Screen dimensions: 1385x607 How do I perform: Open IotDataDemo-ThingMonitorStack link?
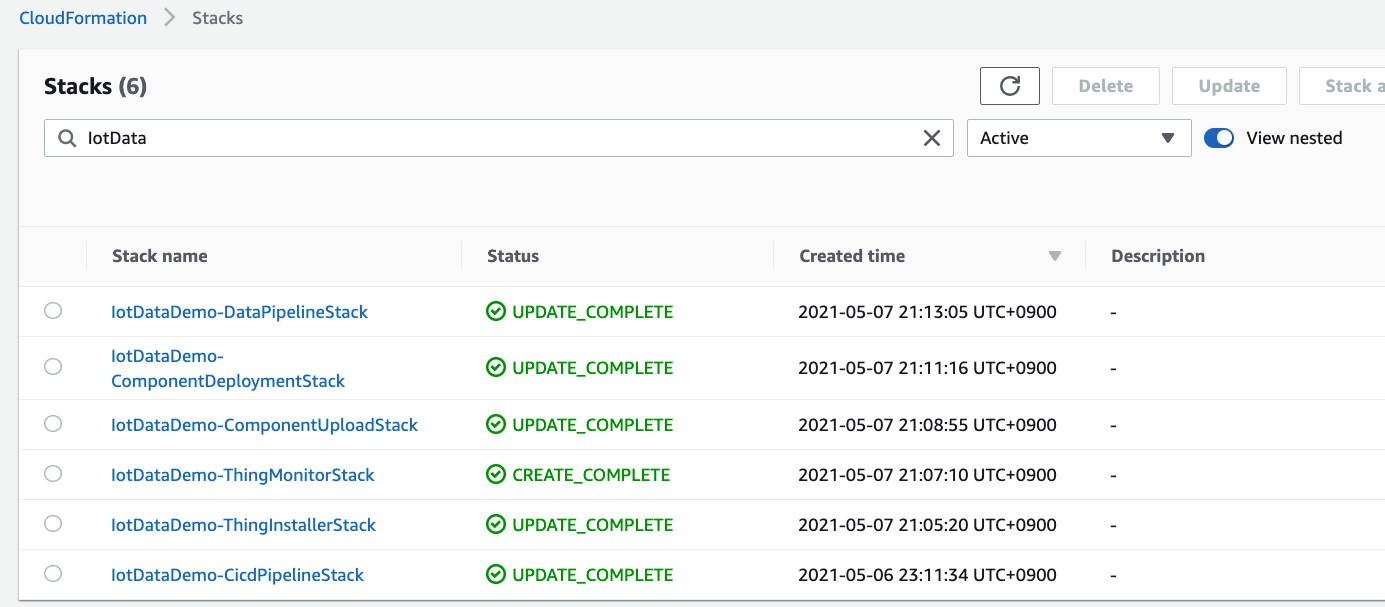tap(243, 475)
